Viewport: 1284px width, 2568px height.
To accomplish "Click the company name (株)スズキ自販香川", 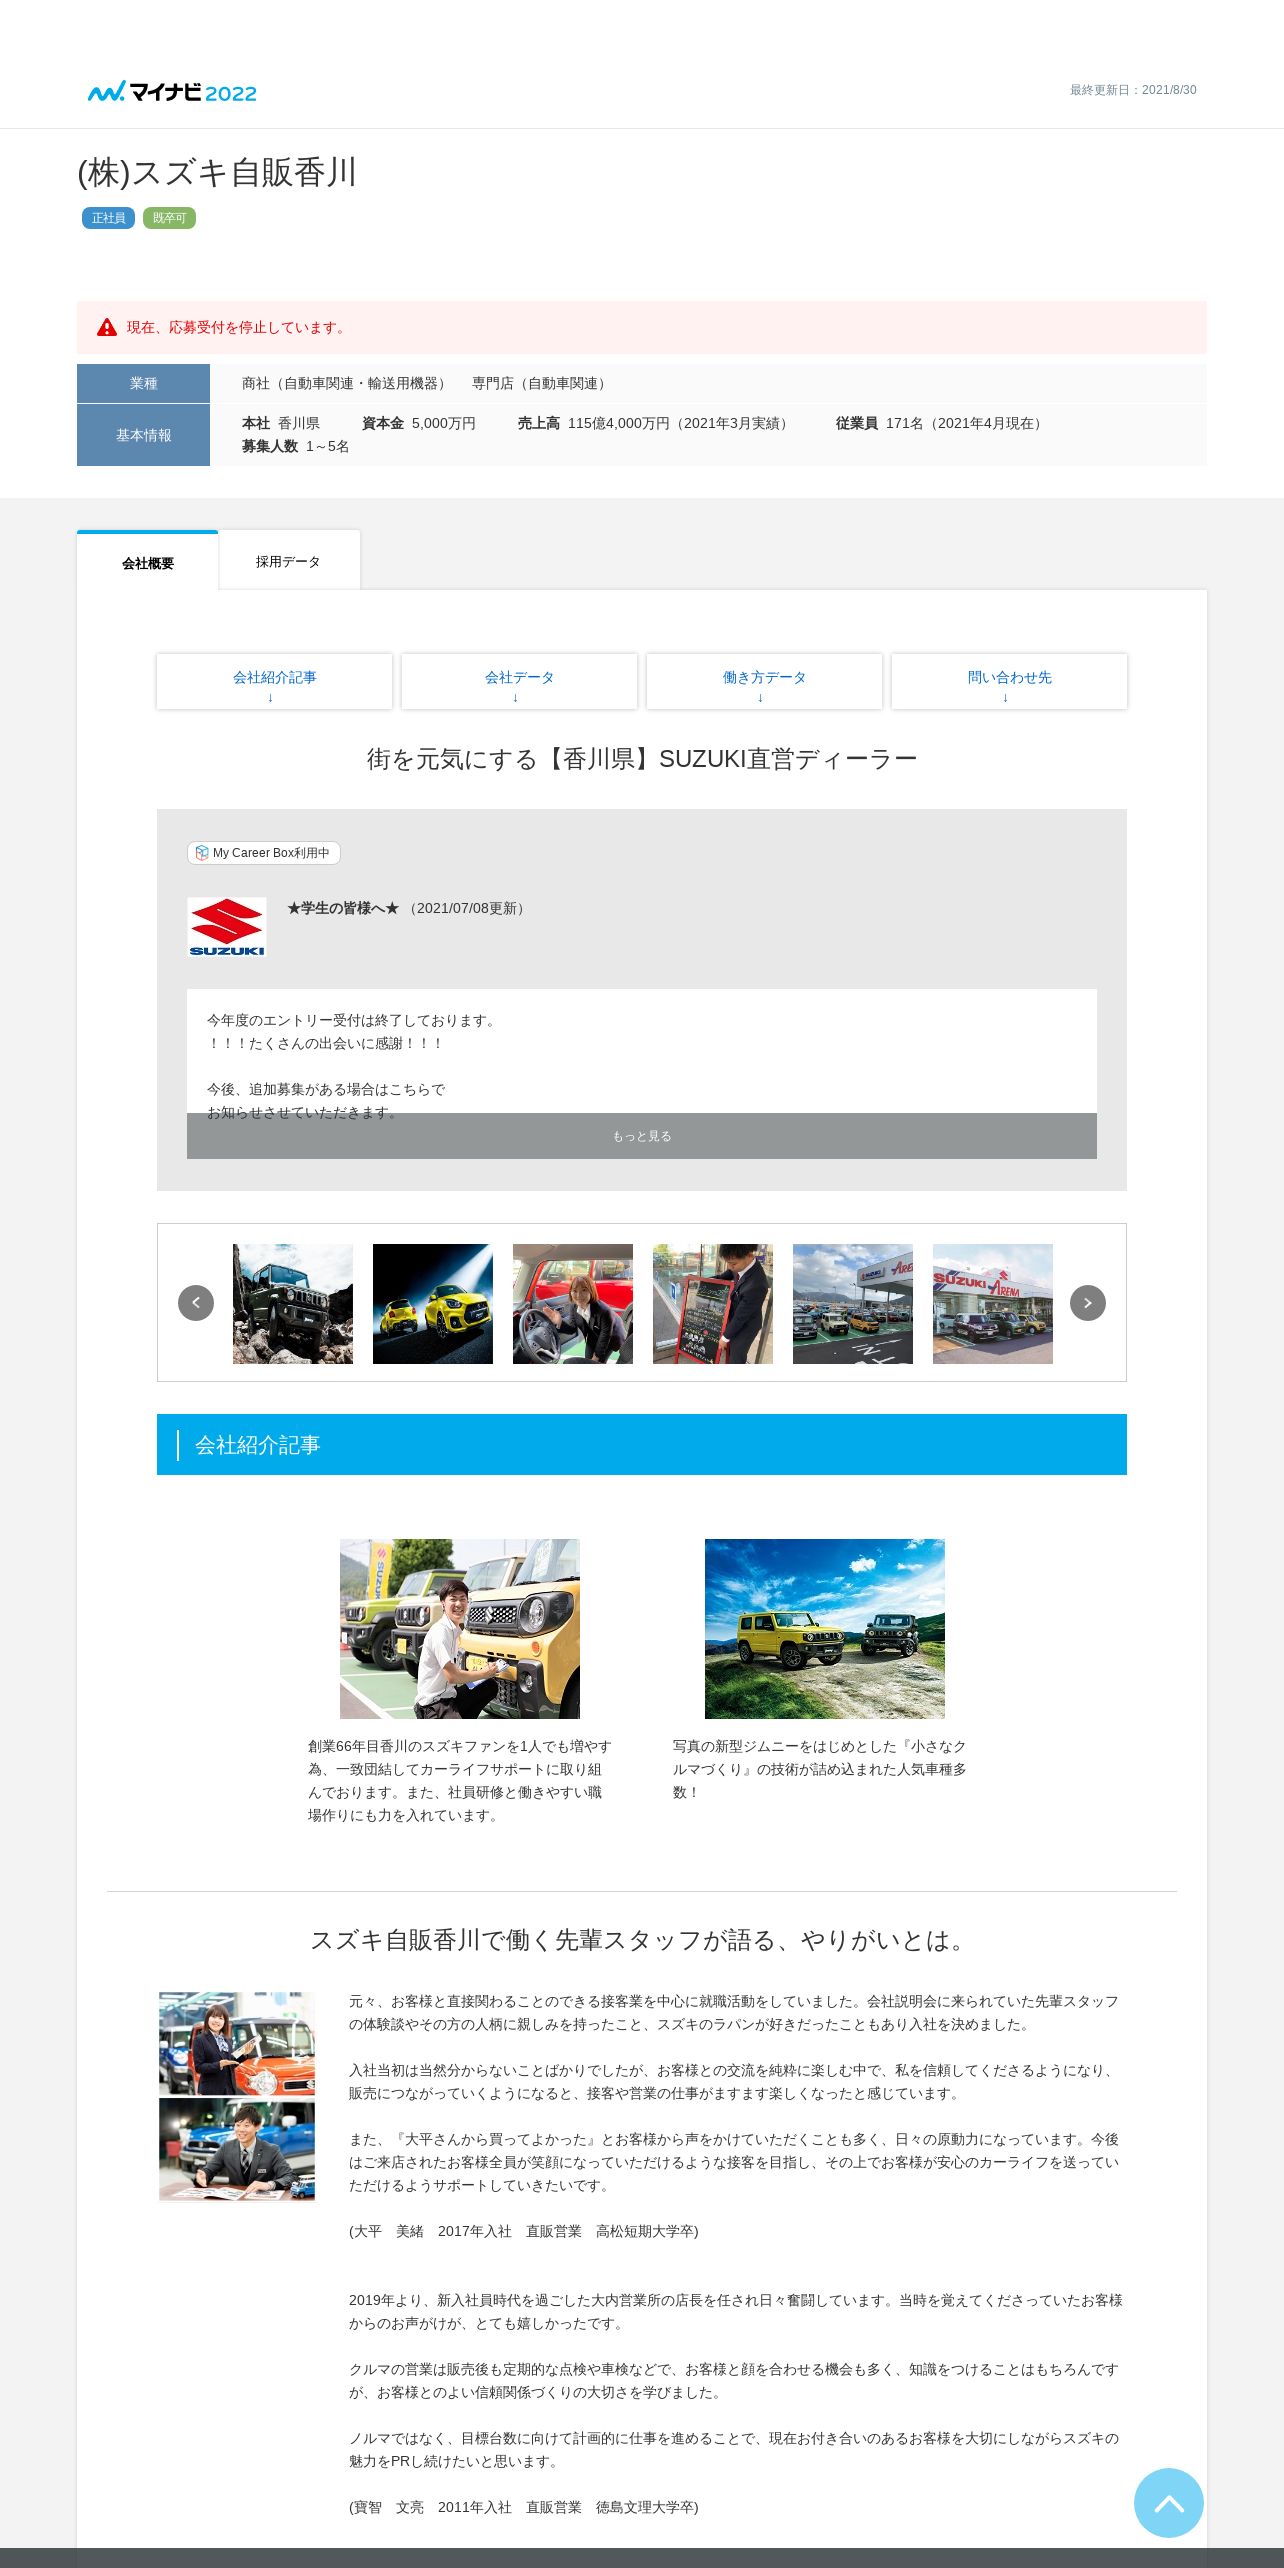I will [x=217, y=172].
